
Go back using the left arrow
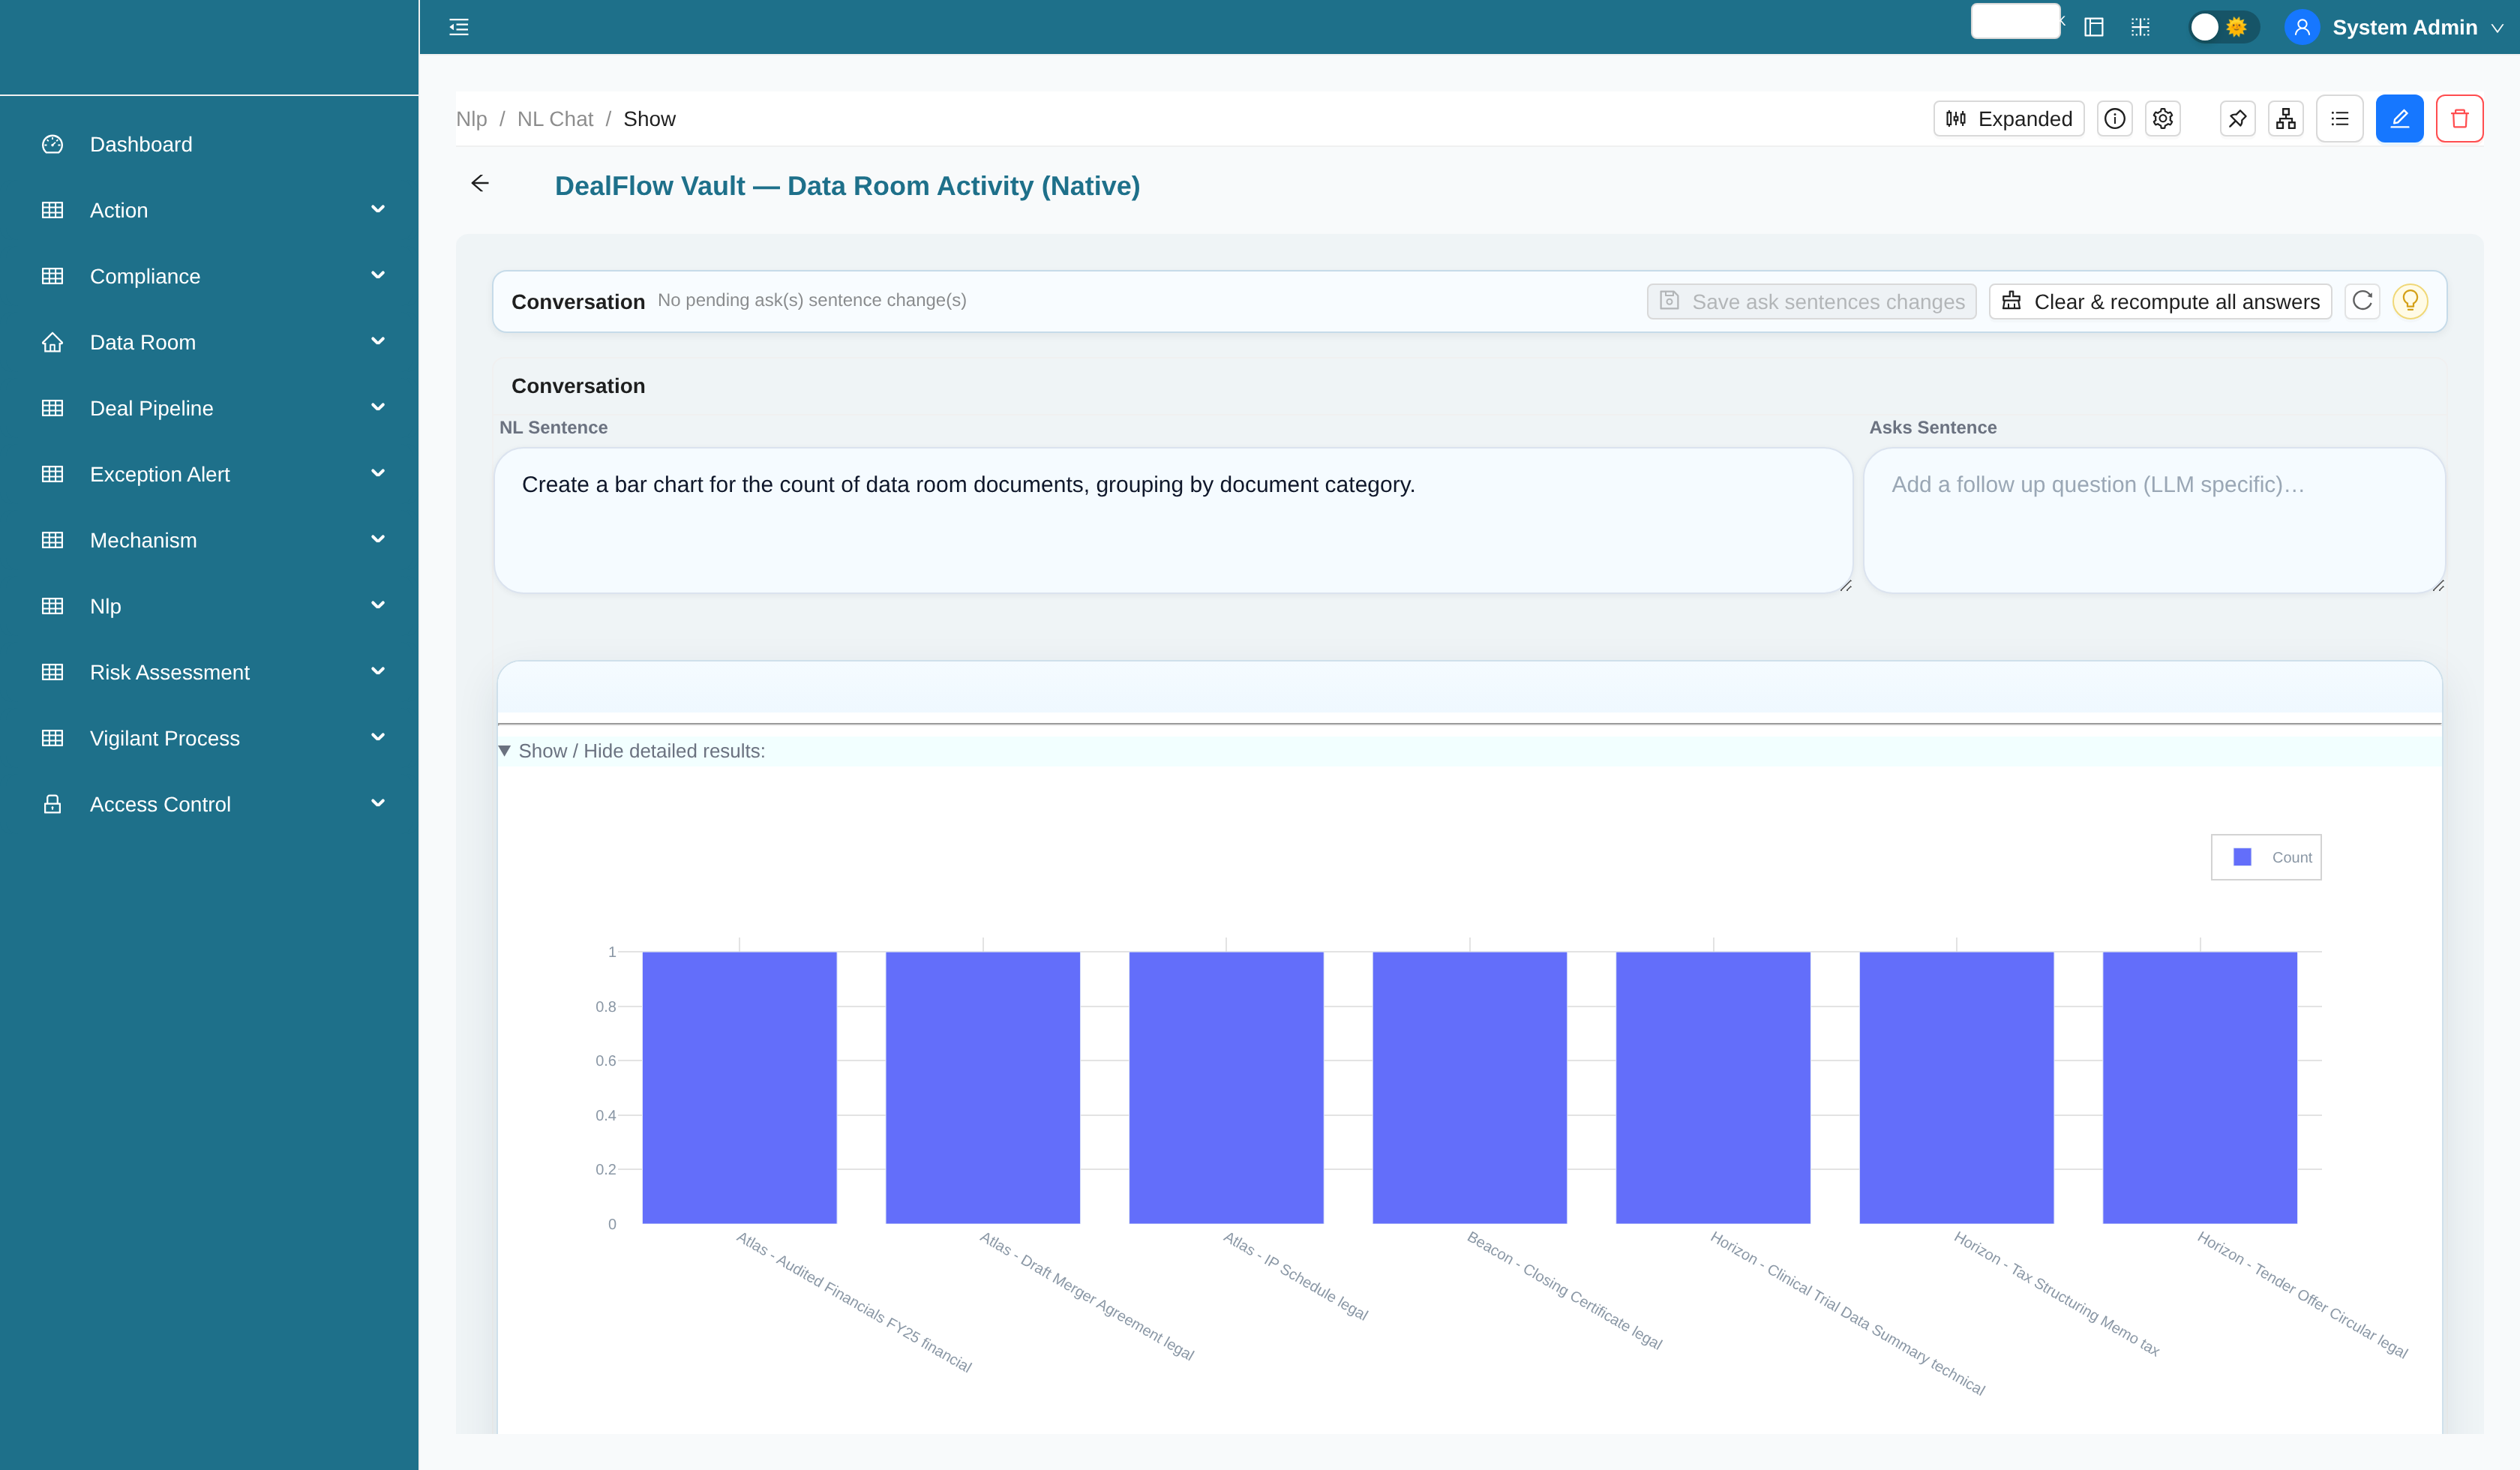(480, 183)
